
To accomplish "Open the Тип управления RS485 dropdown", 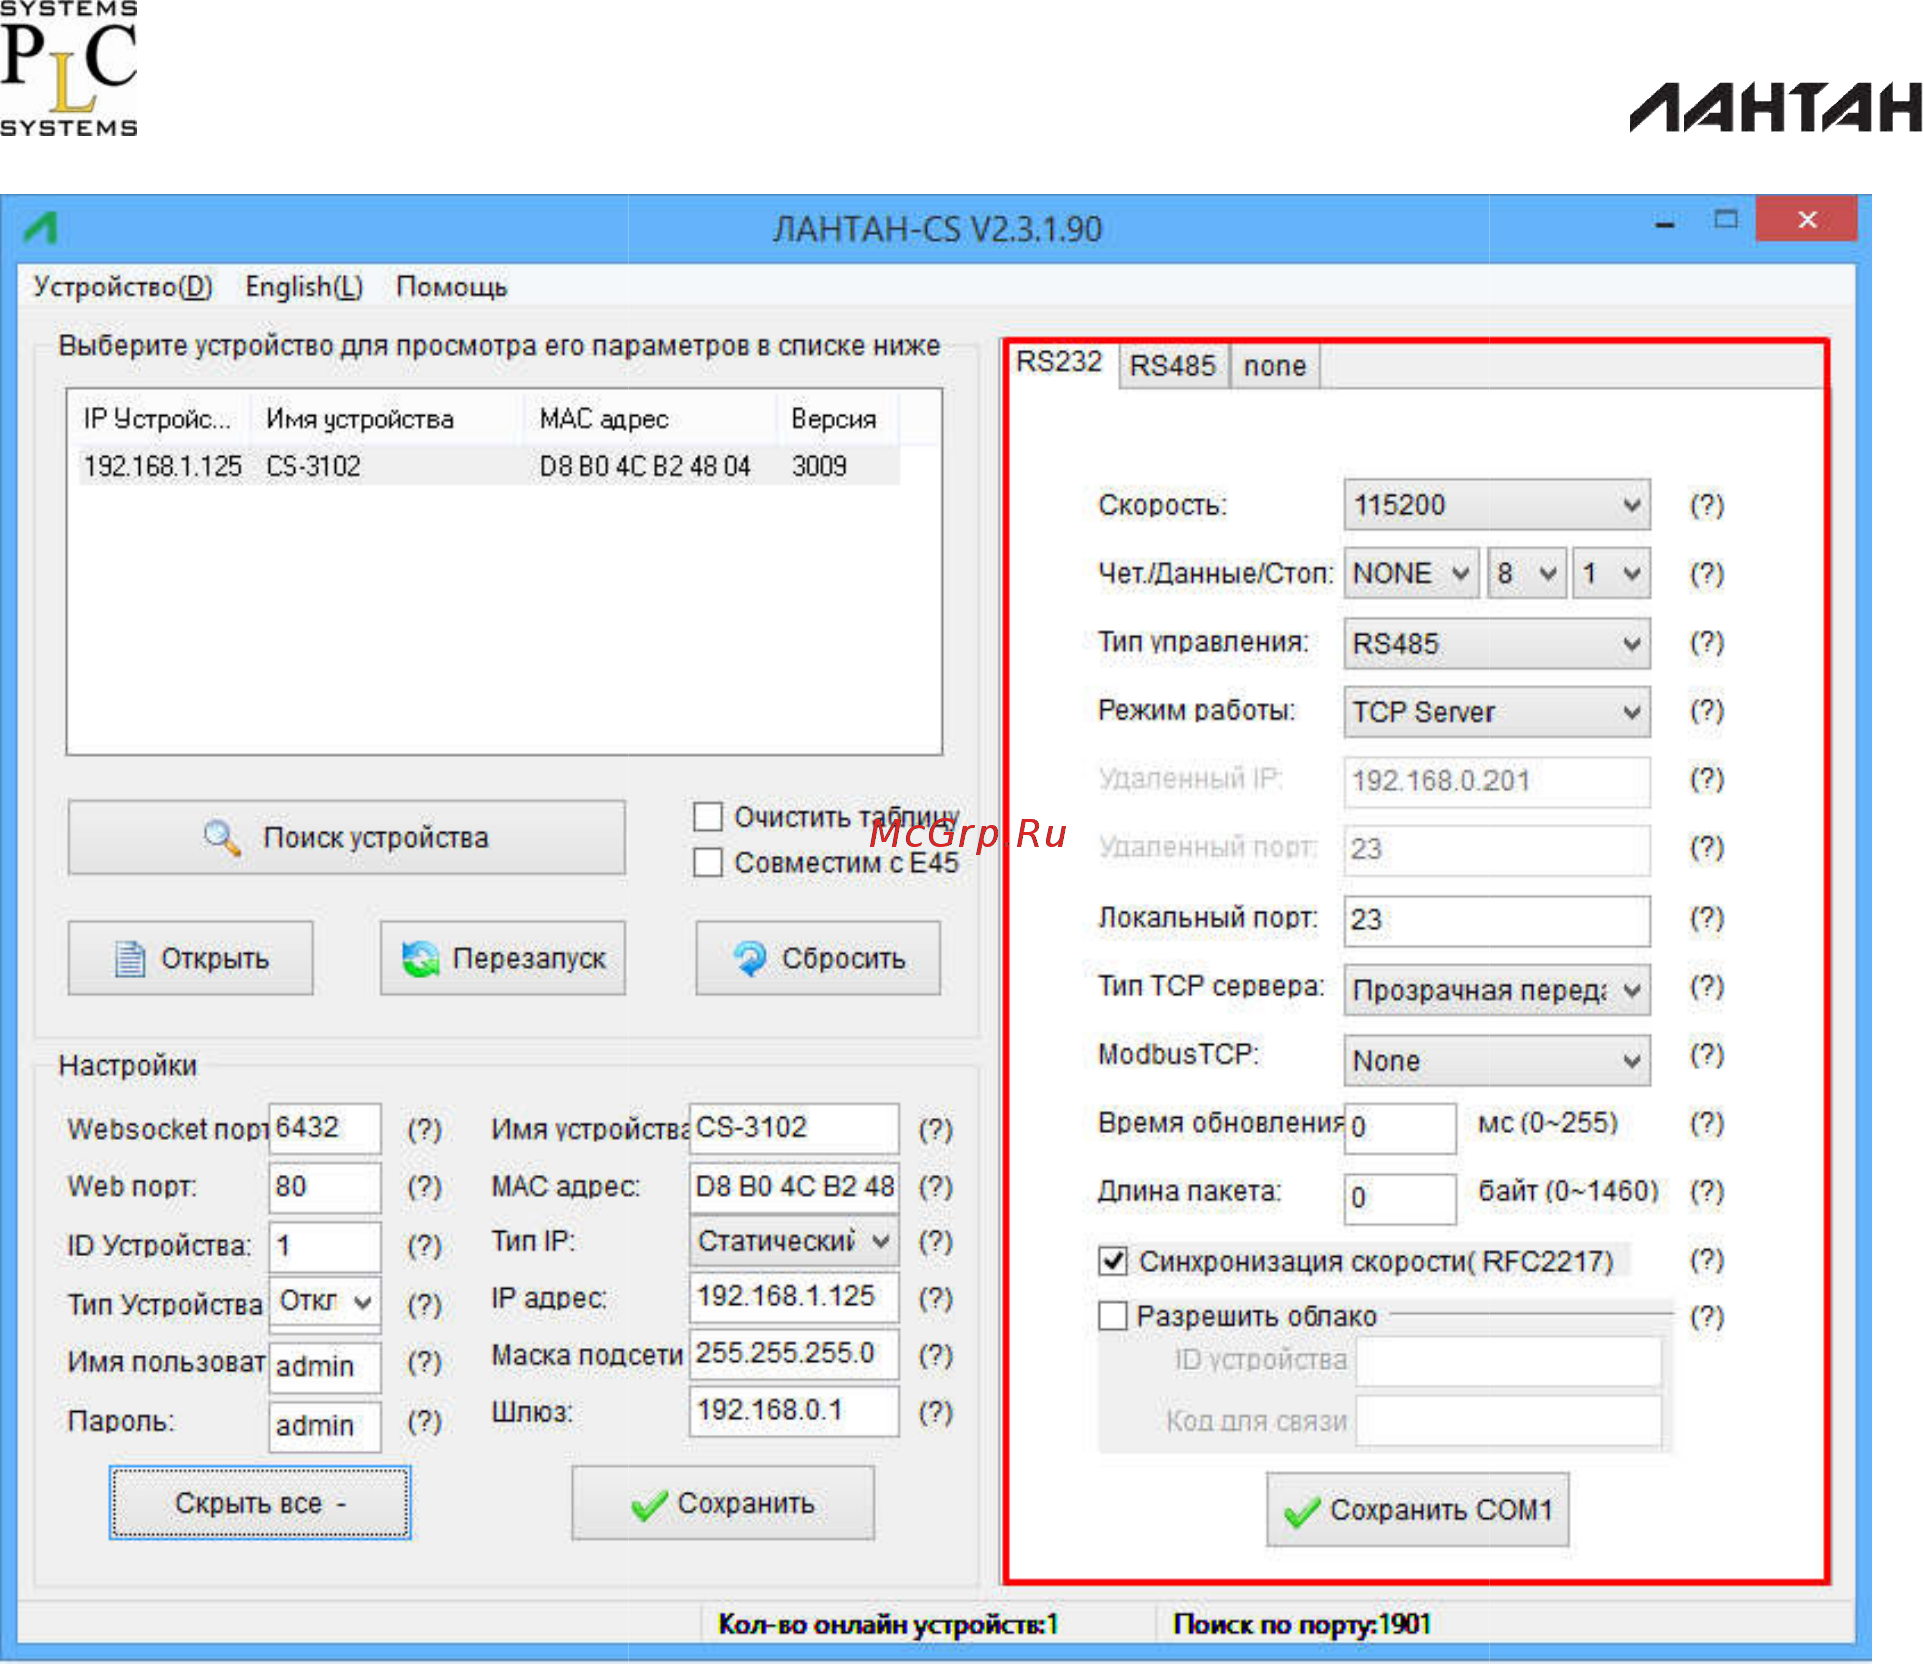I will pos(1497,643).
